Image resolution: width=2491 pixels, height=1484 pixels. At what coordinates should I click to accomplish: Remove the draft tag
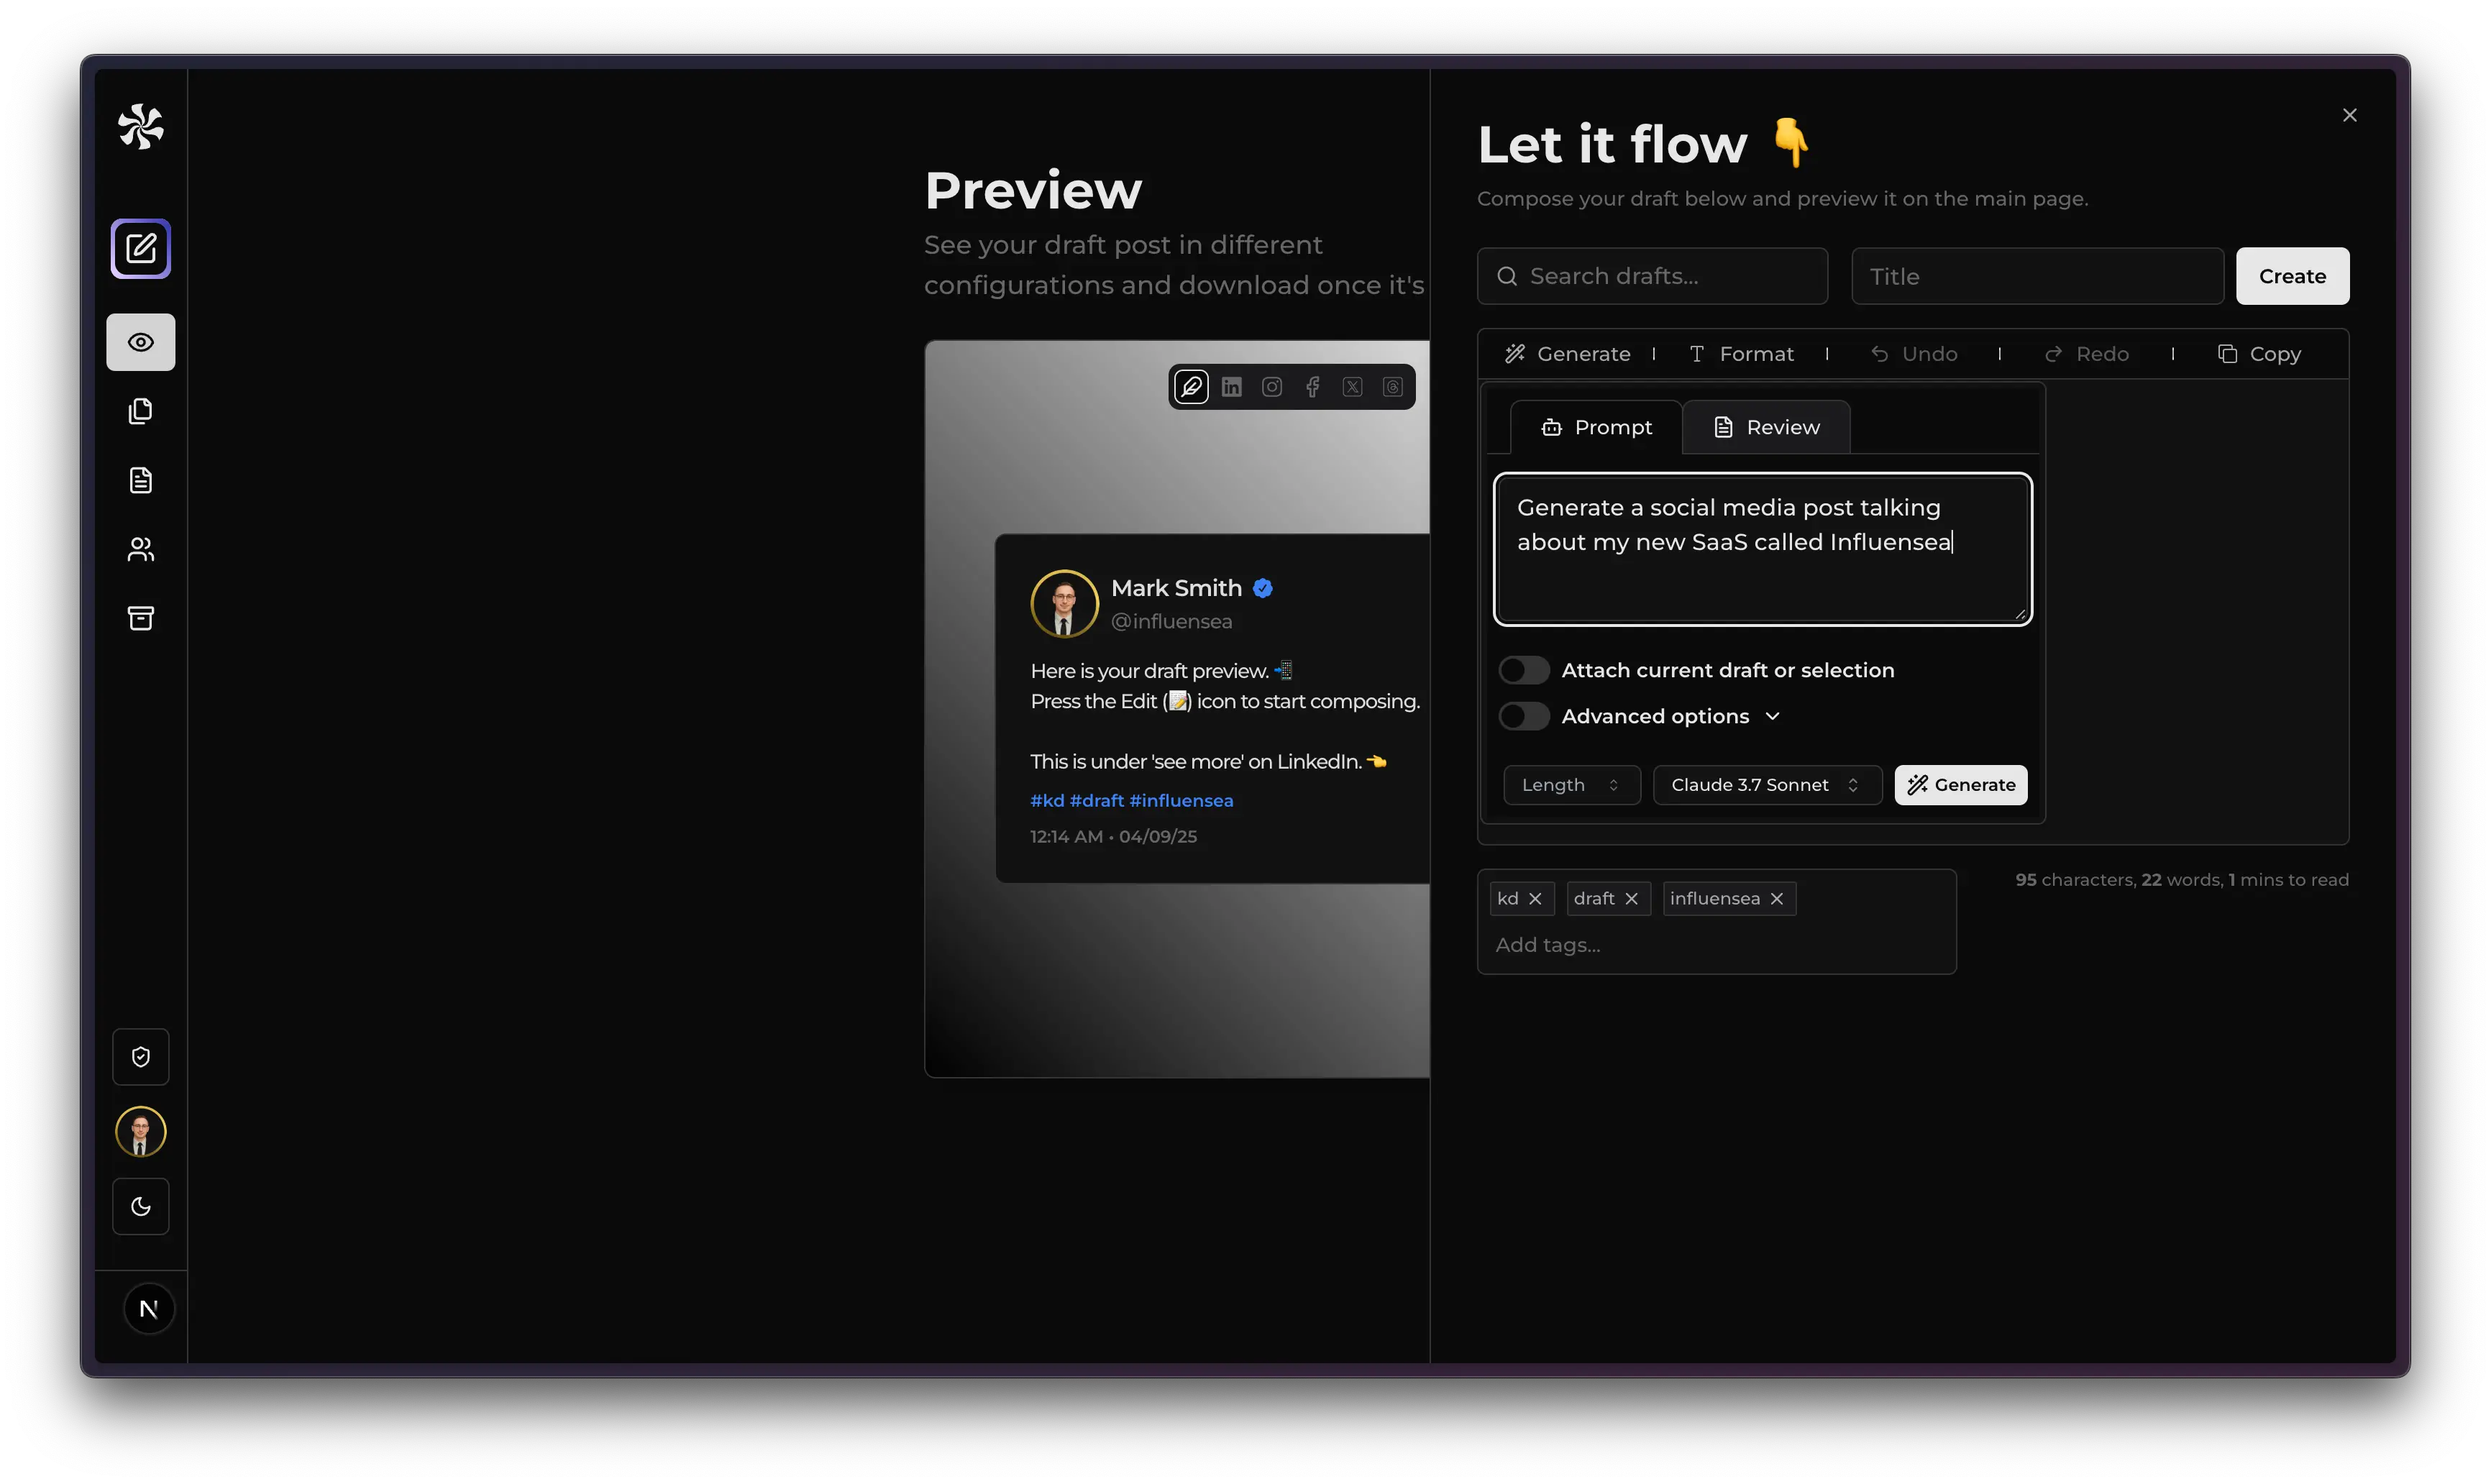[1631, 899]
